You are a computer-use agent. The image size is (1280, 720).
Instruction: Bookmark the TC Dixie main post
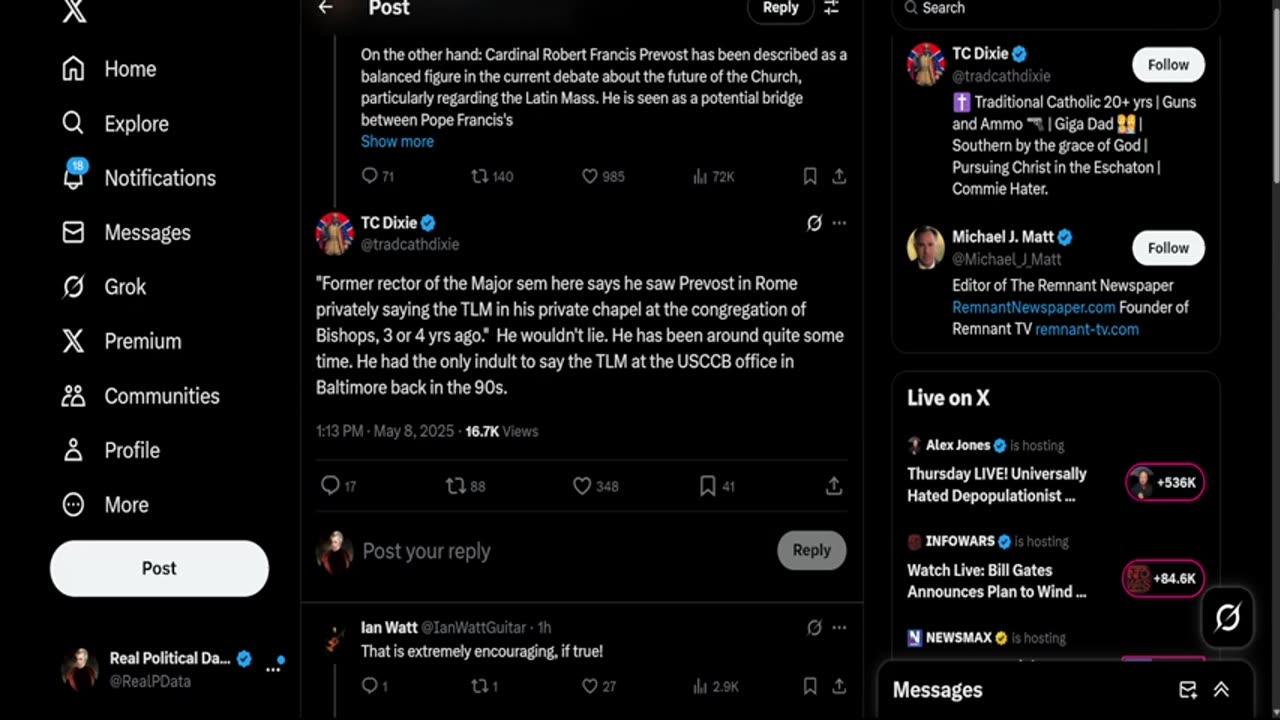click(x=707, y=486)
